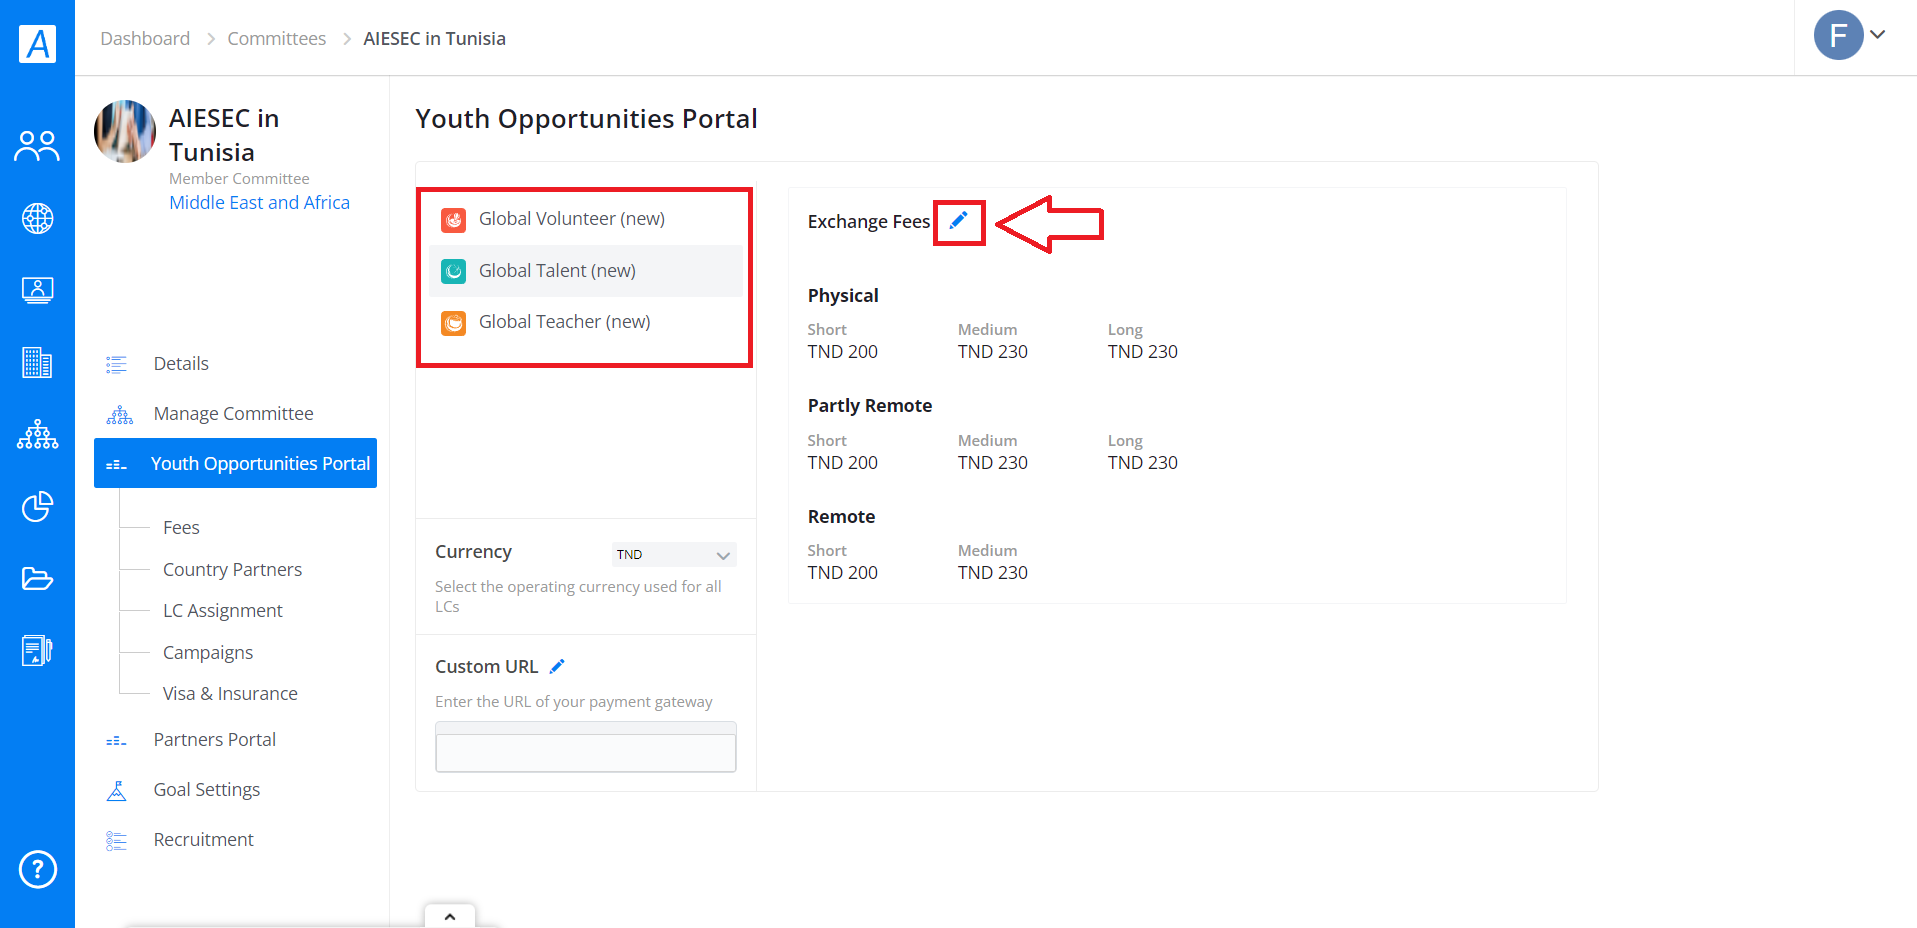Open the building icon in left sidebar
This screenshot has height=928, width=1917.
point(37,362)
